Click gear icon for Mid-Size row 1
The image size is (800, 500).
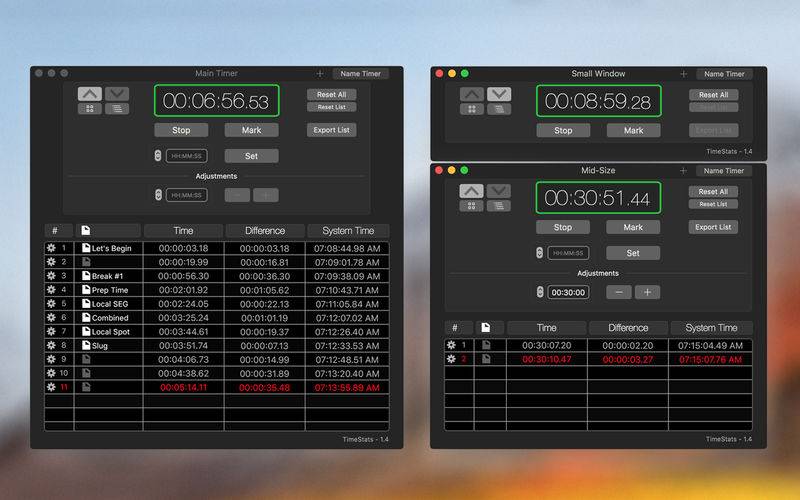[451, 345]
